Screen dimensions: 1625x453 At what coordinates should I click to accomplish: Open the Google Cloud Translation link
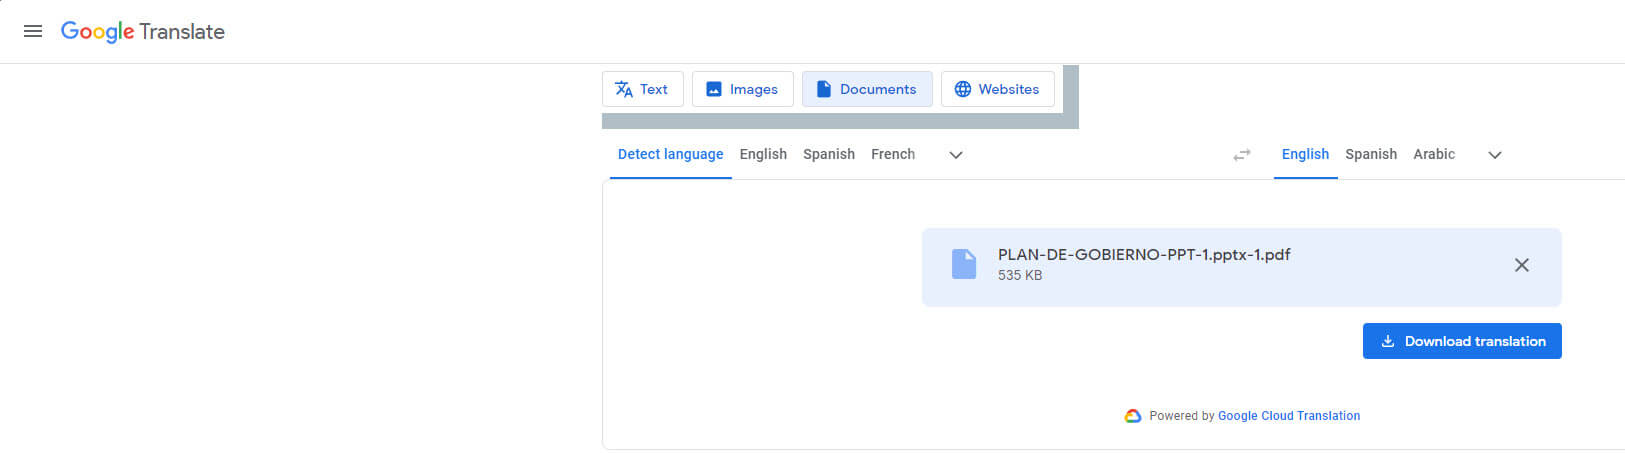(x=1289, y=416)
